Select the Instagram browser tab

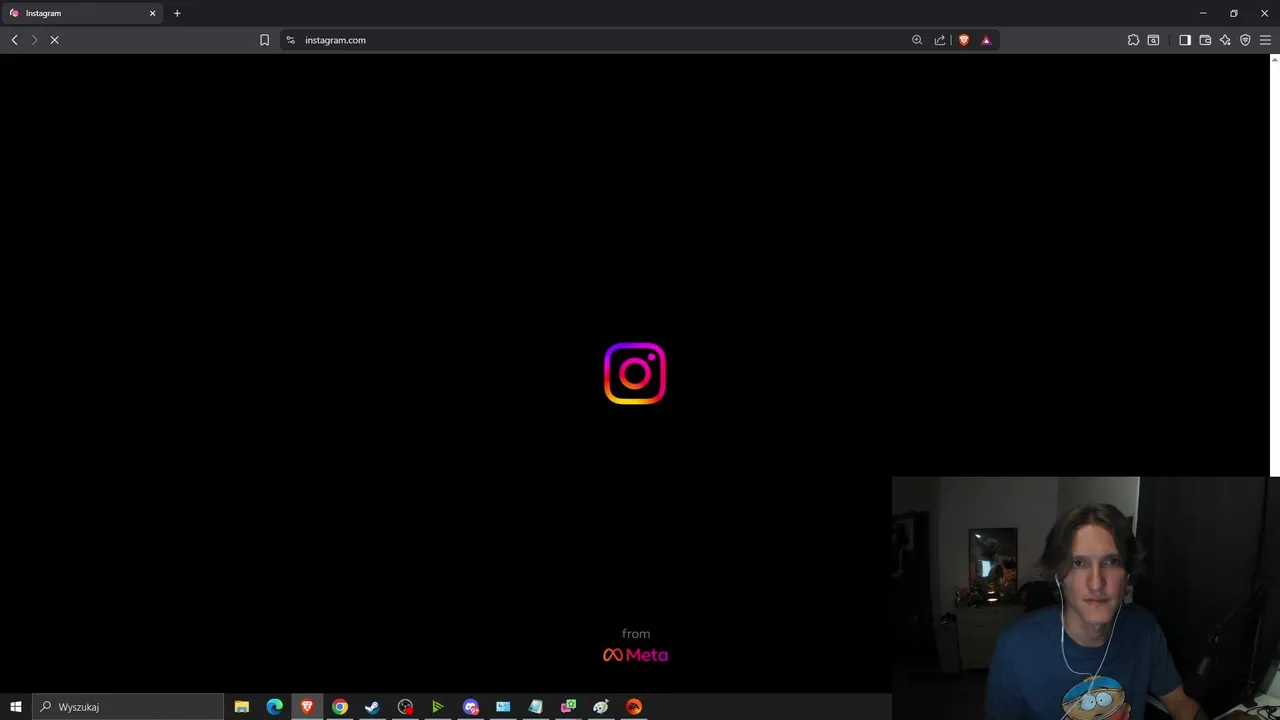click(82, 13)
